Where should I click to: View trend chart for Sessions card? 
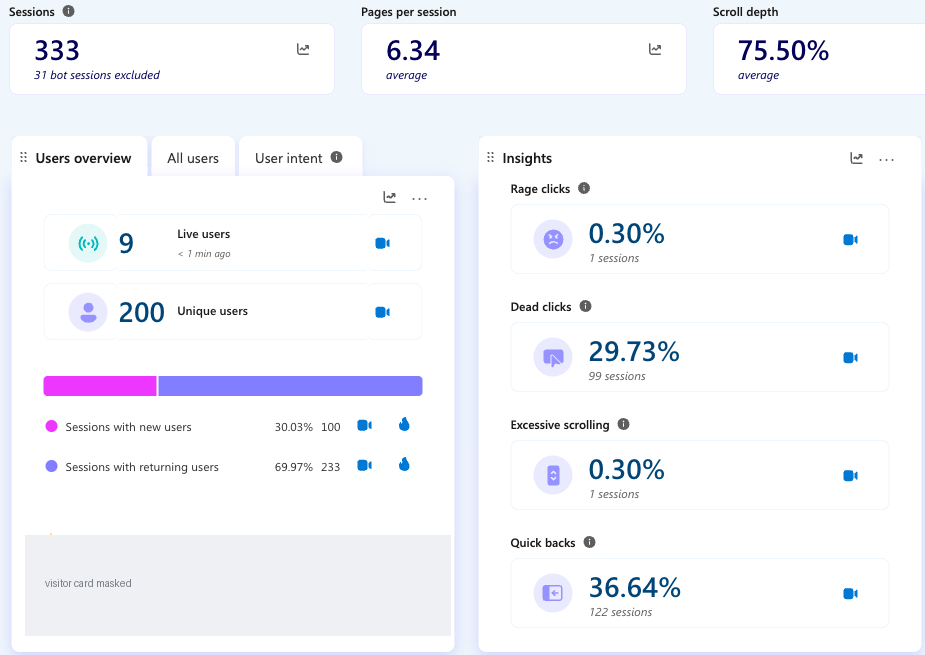[x=303, y=50]
